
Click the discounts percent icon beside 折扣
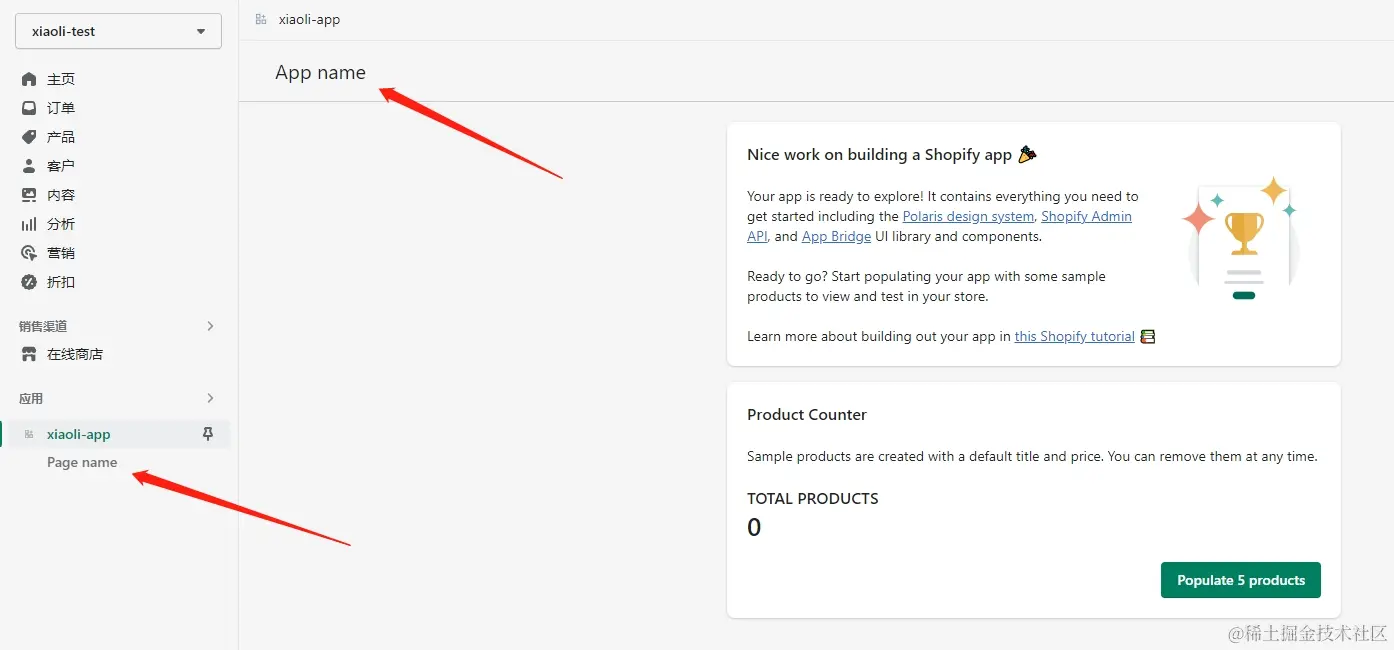click(x=29, y=282)
